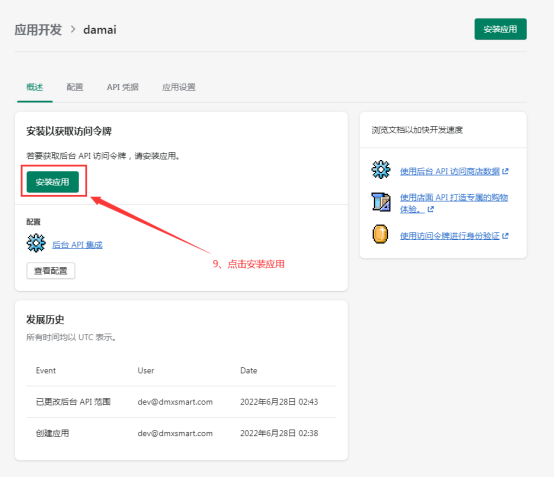Switch to the 配置 tab
Viewport: 554px width, 477px height.
coord(75,87)
